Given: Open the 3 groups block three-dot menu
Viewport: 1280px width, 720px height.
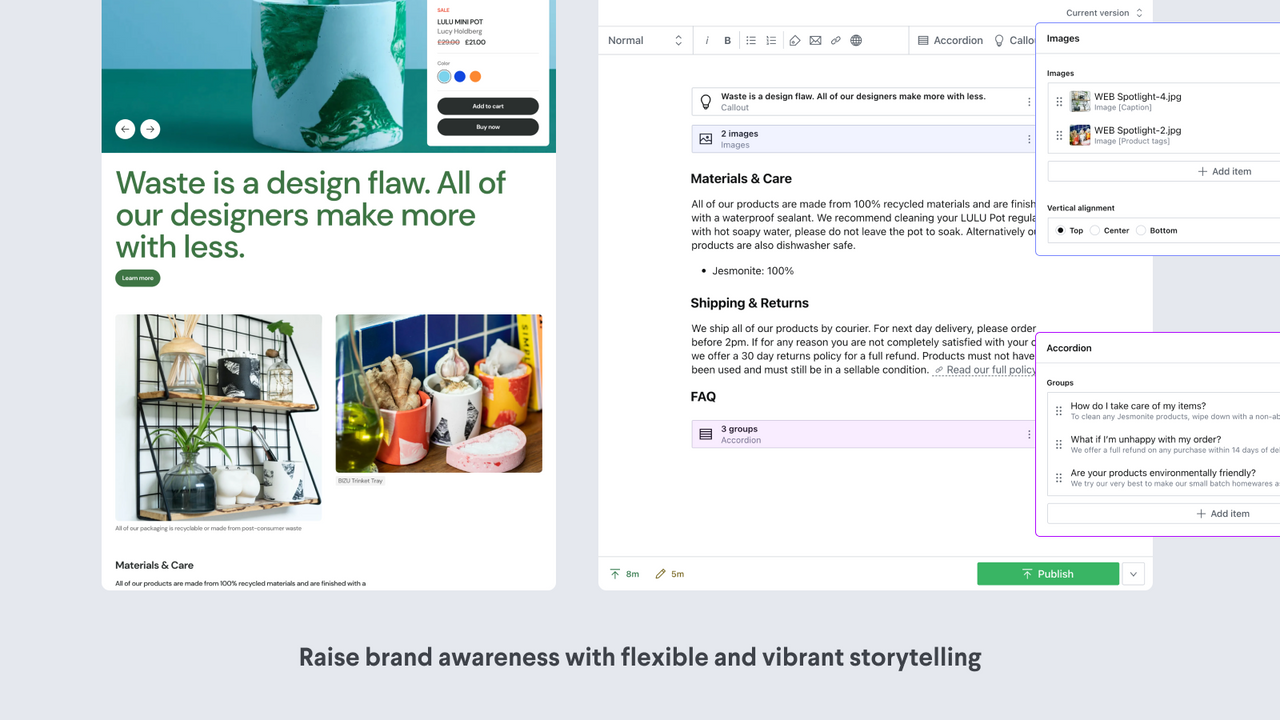Looking at the screenshot, I should (x=1029, y=434).
